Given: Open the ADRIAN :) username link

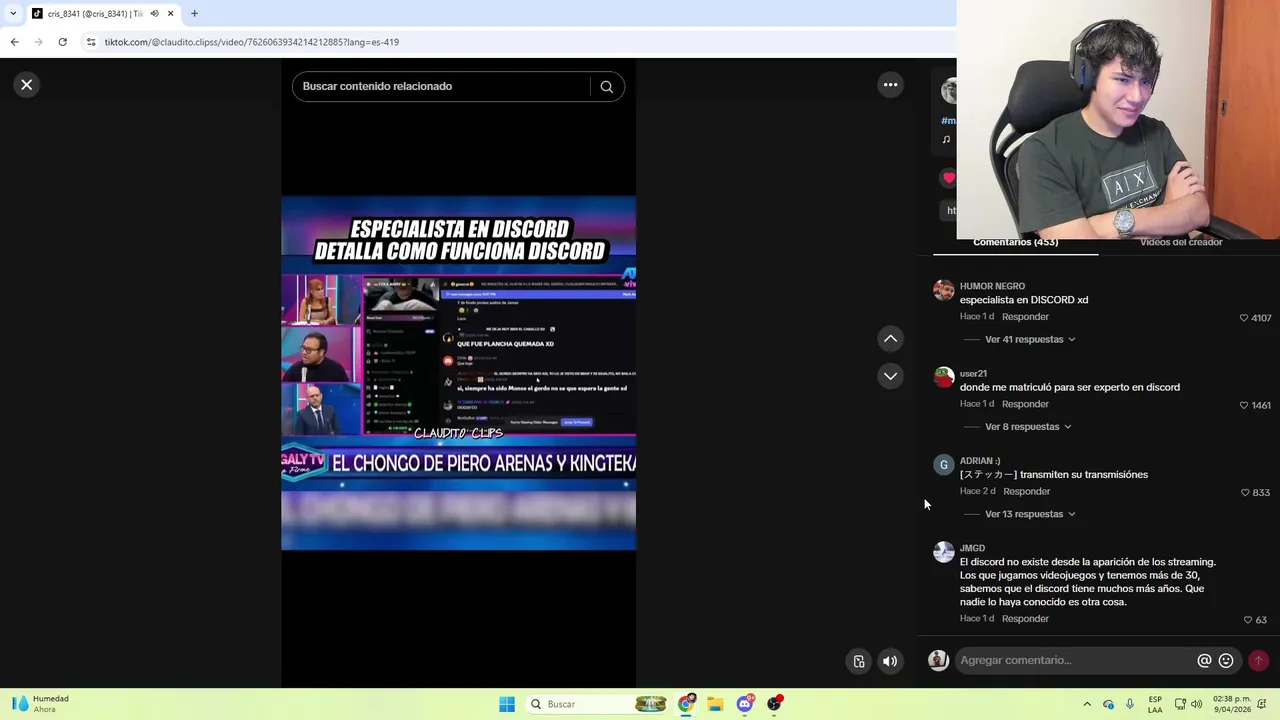Looking at the screenshot, I should (980, 461).
